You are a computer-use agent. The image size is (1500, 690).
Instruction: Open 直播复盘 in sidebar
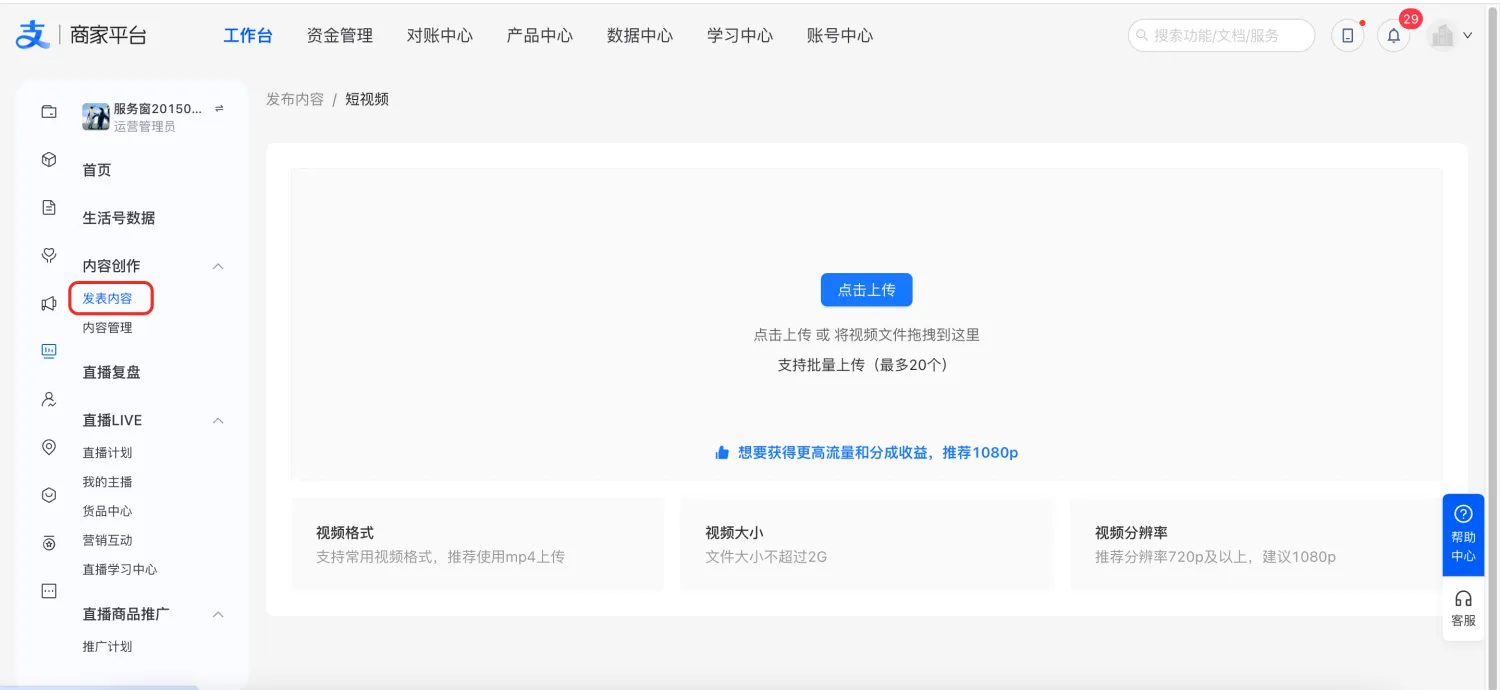pyautogui.click(x=111, y=372)
